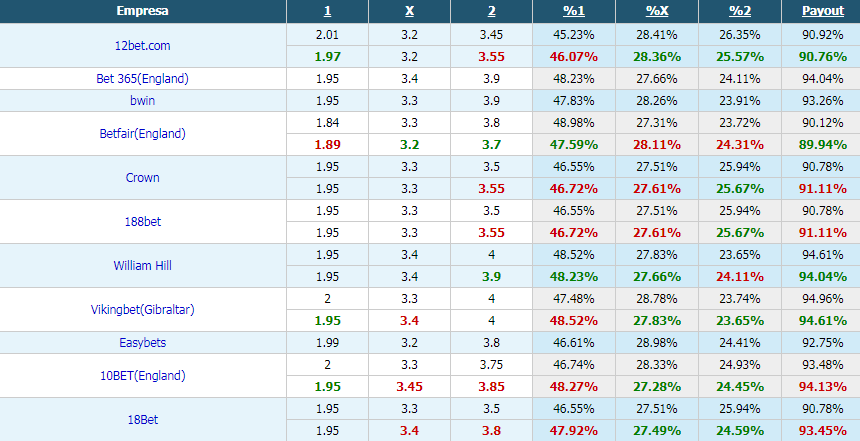Viewport: 860px width, 441px height.
Task: Select Betfair current home odds 1.89
Action: (327, 144)
